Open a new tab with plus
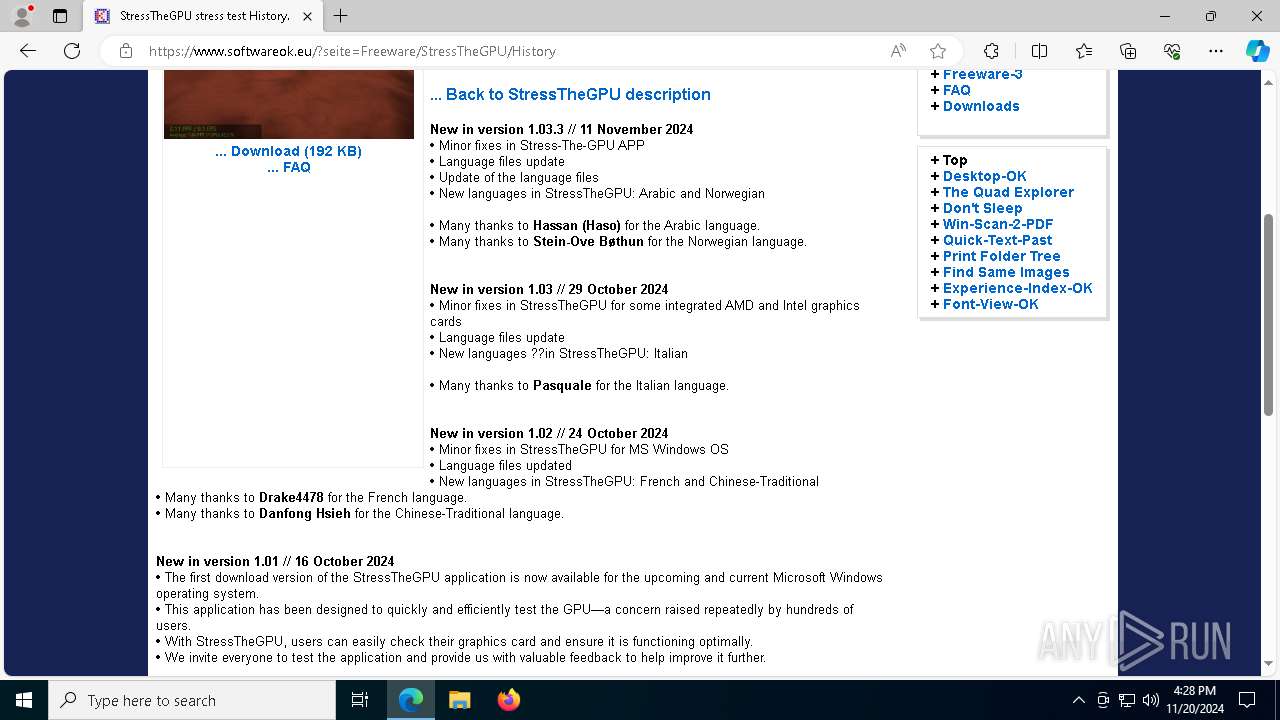 pyautogui.click(x=341, y=16)
